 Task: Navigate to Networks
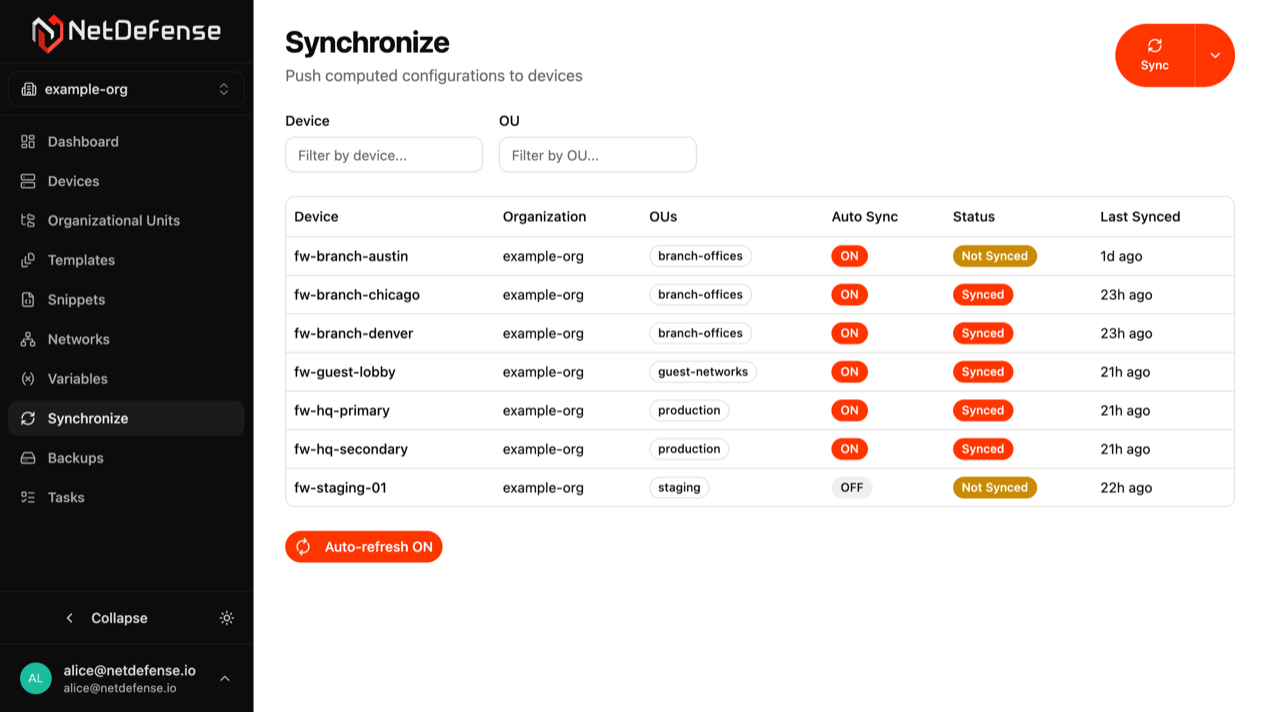[78, 339]
